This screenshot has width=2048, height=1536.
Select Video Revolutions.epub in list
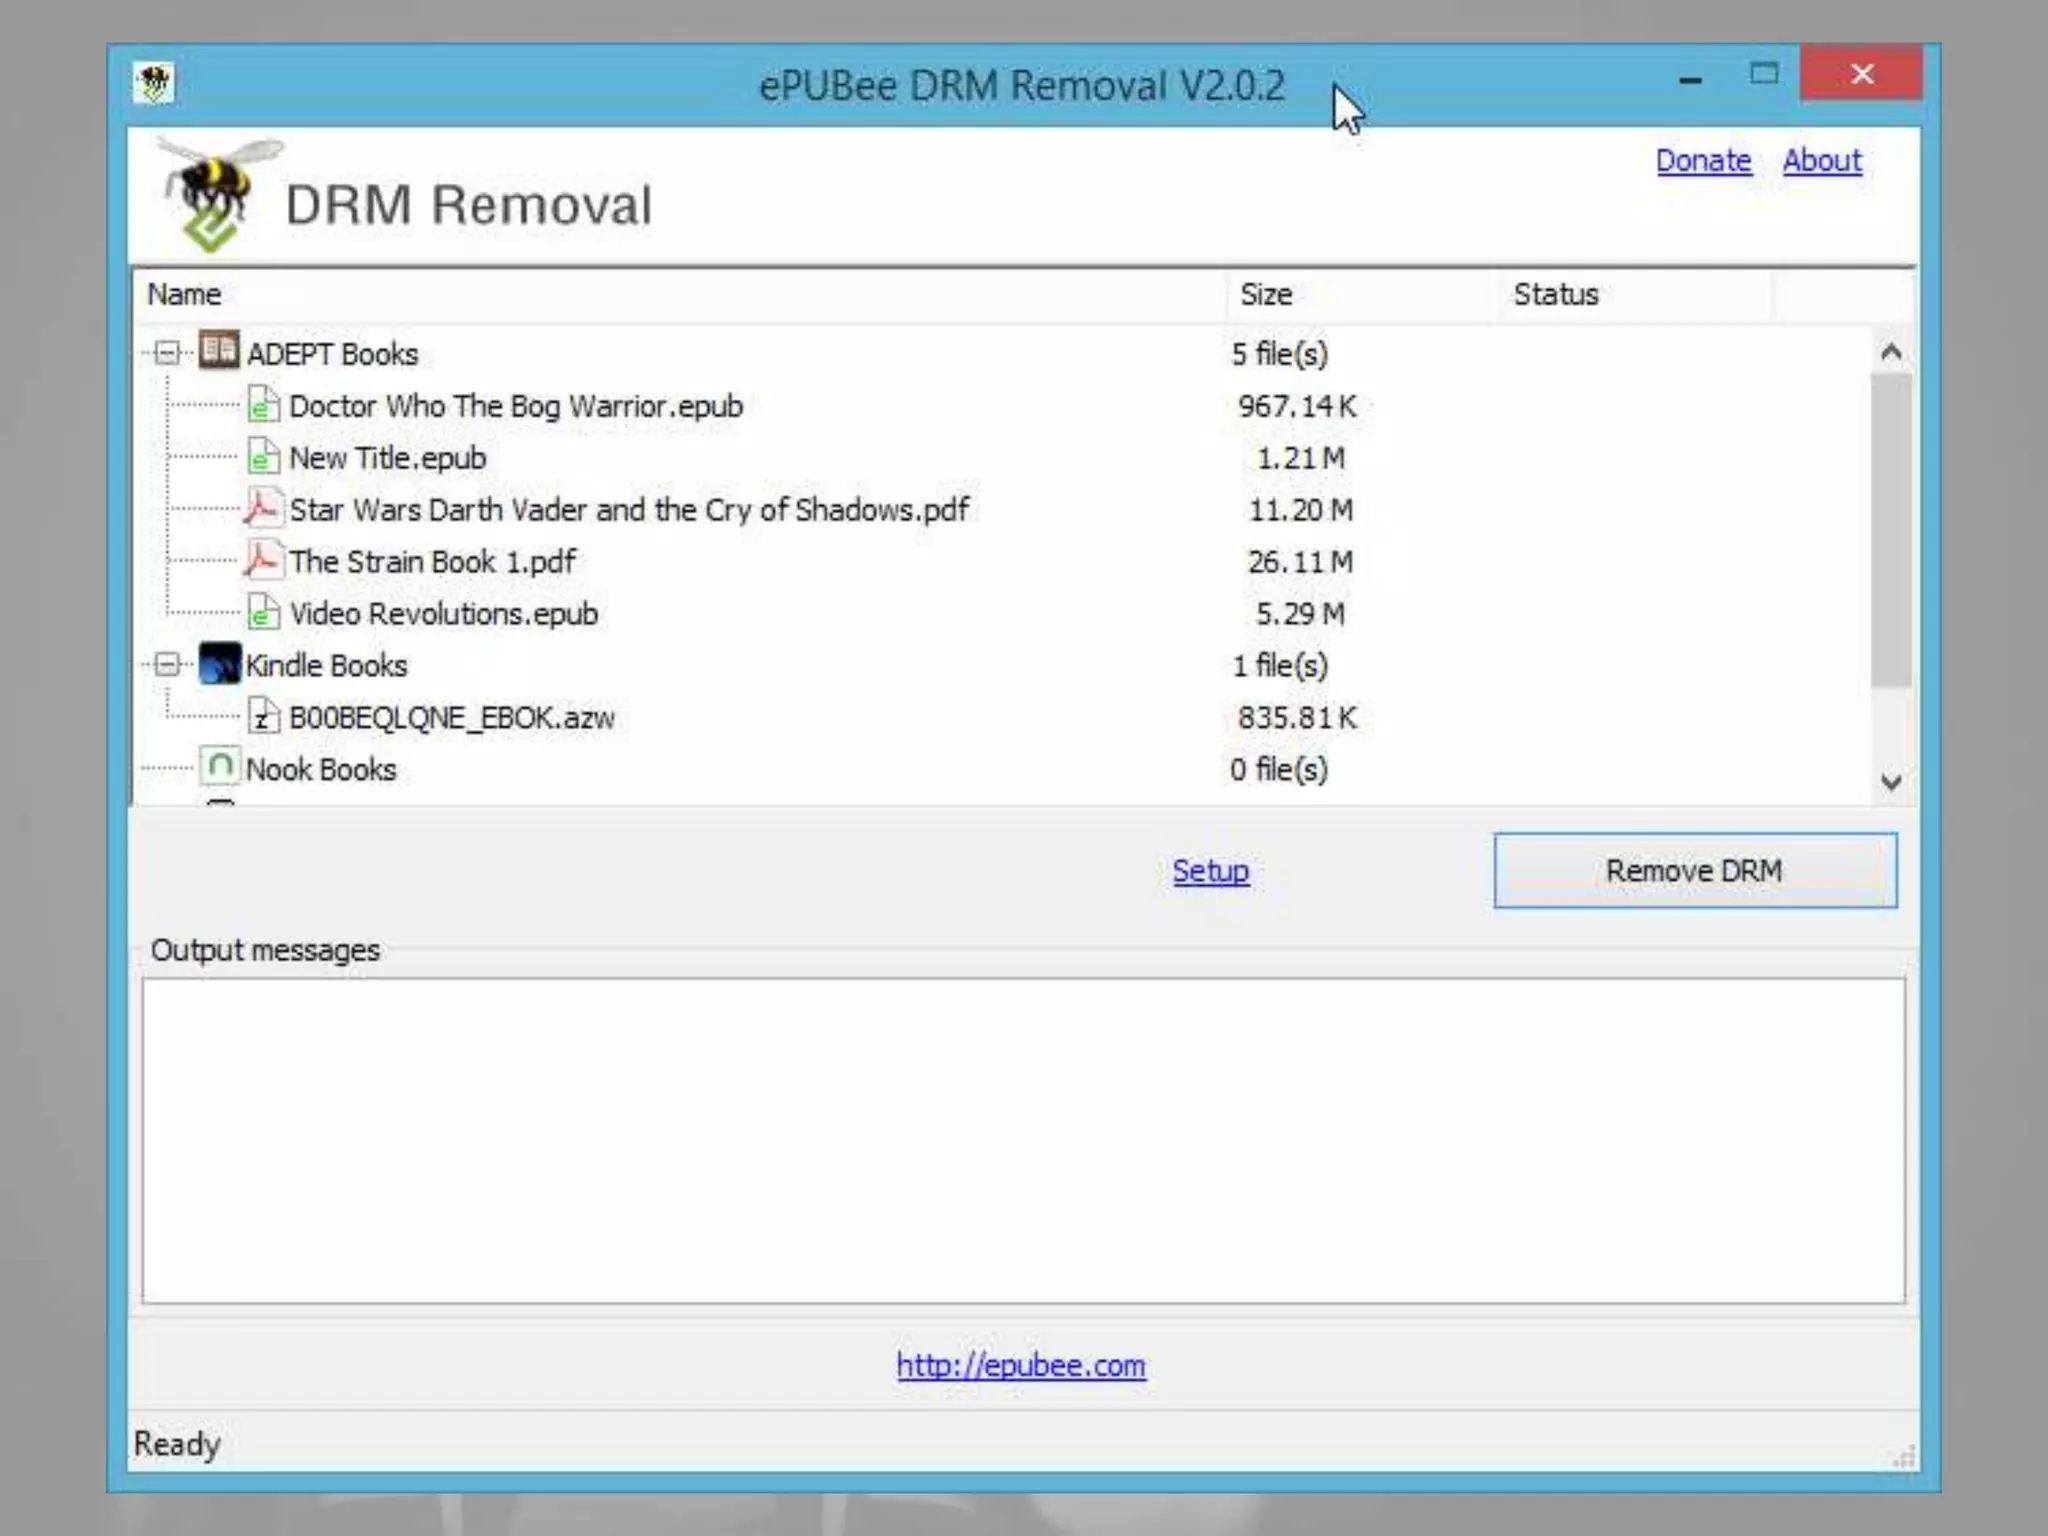pyautogui.click(x=443, y=614)
